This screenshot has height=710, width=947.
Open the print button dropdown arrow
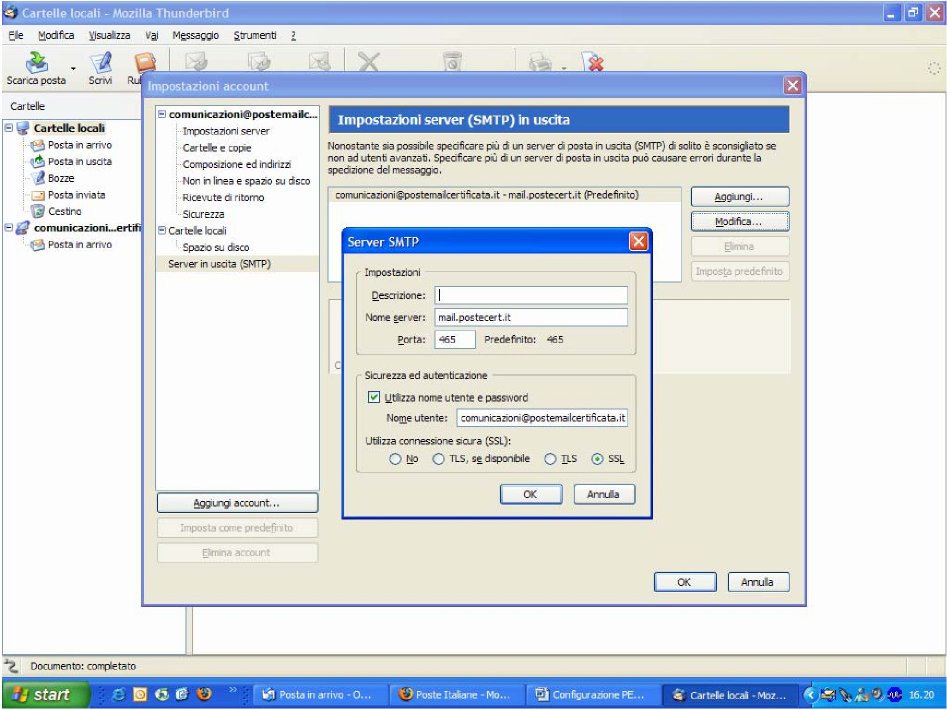click(564, 68)
